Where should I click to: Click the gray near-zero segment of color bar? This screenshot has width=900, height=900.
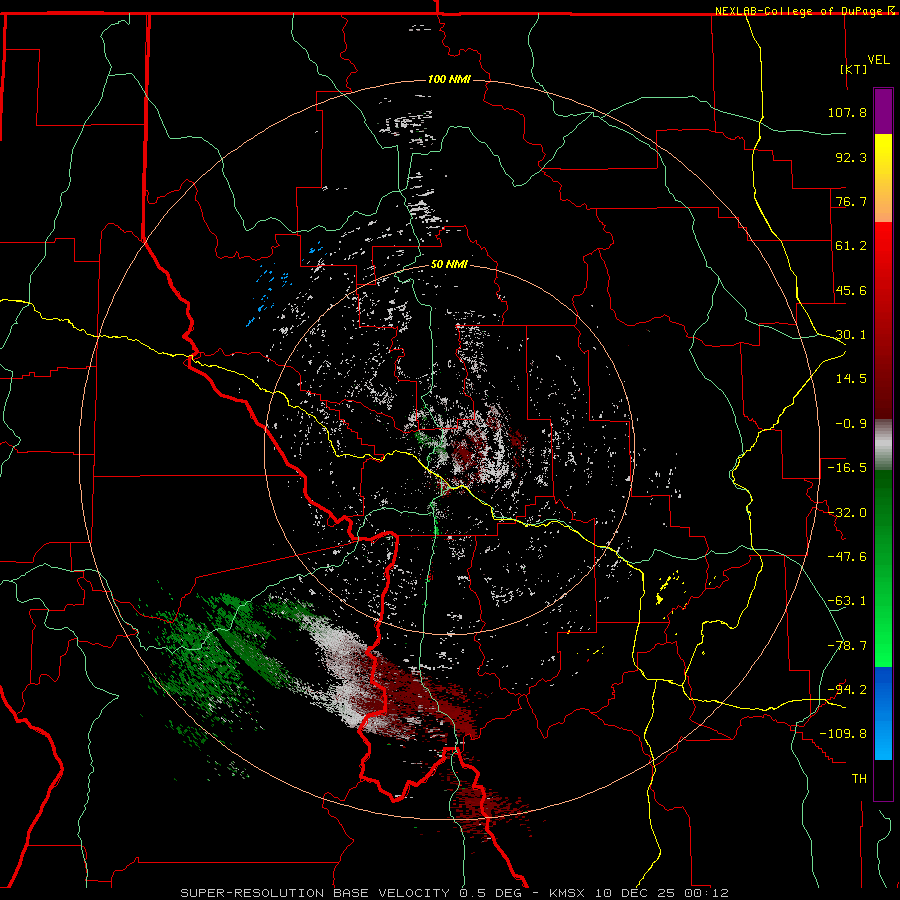pyautogui.click(x=883, y=445)
